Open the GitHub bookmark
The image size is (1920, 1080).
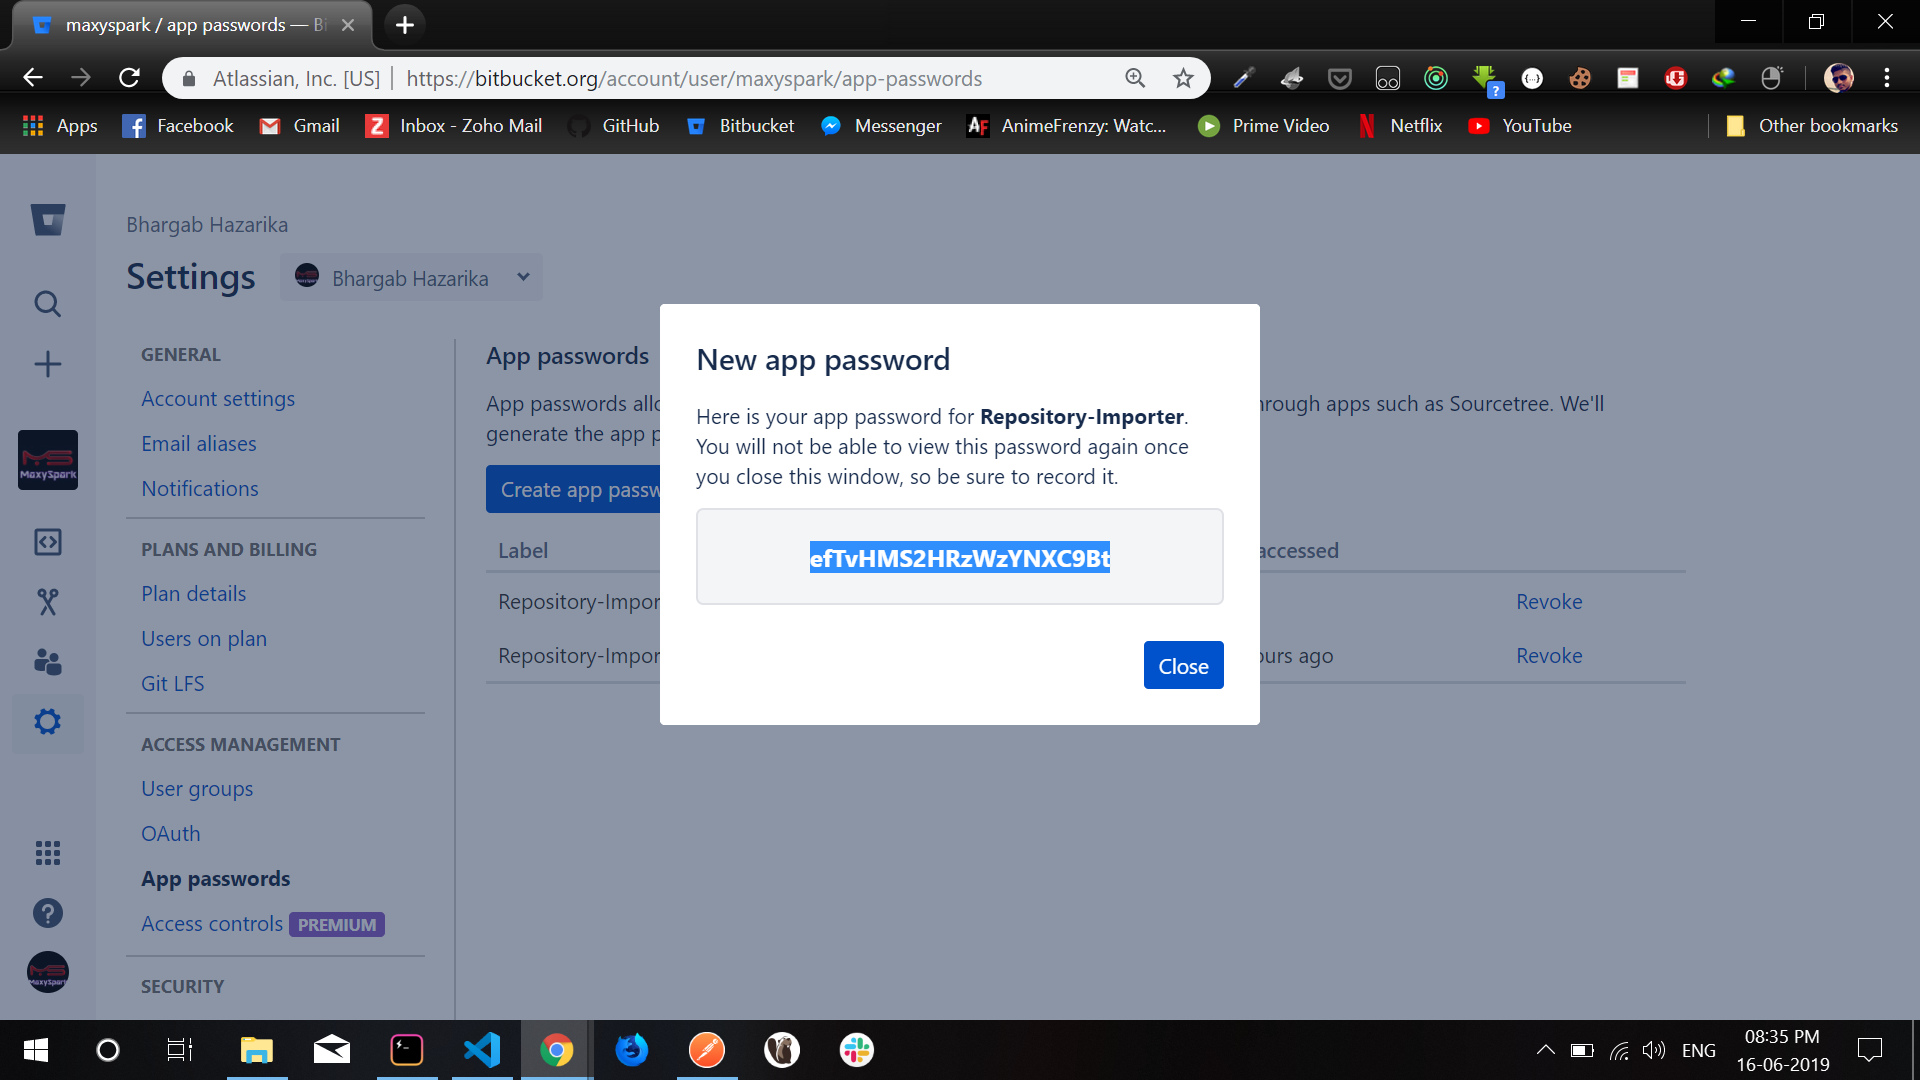pos(613,126)
